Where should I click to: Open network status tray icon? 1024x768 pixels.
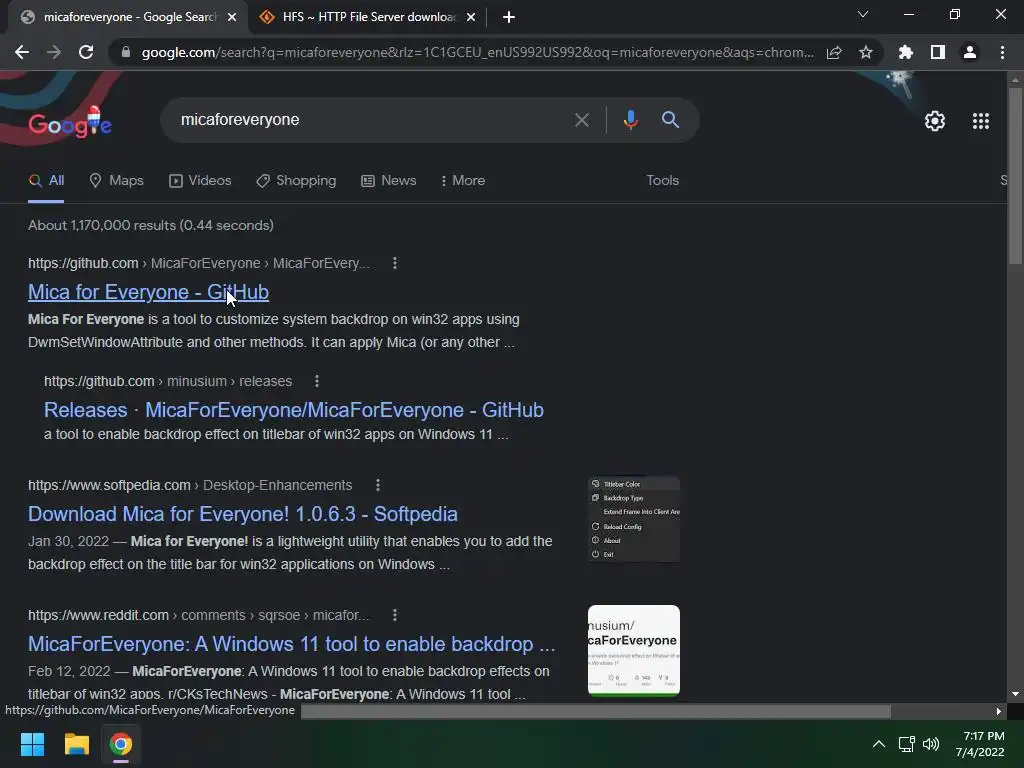[x=906, y=744]
